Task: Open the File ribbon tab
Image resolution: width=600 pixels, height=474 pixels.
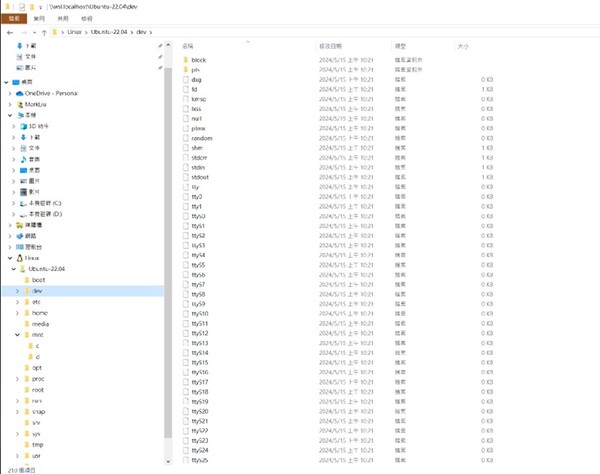Action: 14,18
